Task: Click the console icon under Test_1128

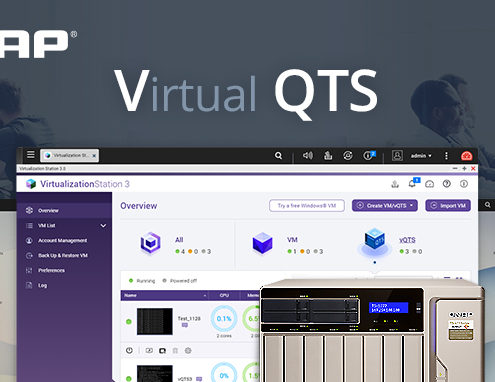Action: pyautogui.click(x=149, y=350)
